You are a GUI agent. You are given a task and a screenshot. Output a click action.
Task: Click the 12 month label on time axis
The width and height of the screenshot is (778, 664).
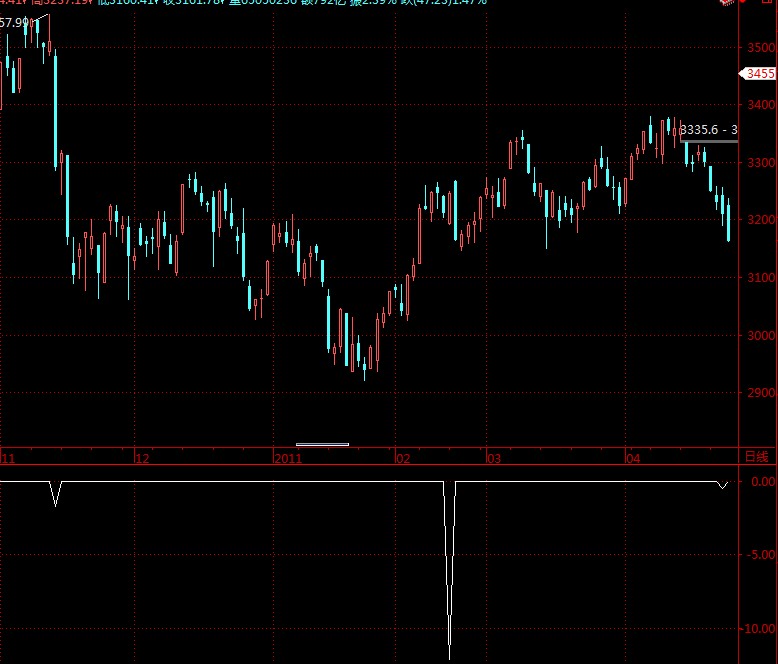pyautogui.click(x=142, y=458)
